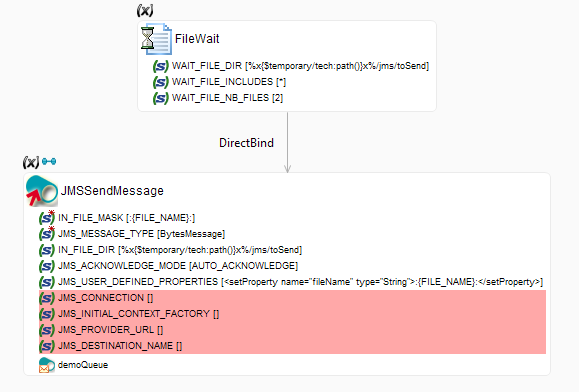The width and height of the screenshot is (579, 392).
Task: Click the icon beside JMS_DESTINATION_NAME
Action: point(47,346)
